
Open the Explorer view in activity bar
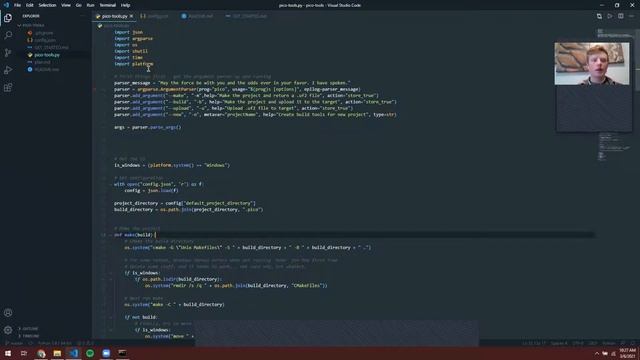pyautogui.click(x=8, y=18)
